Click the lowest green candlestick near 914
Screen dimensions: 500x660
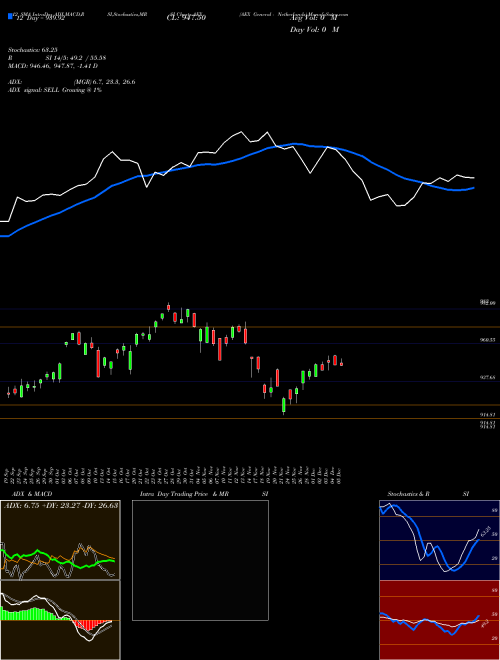click(284, 405)
